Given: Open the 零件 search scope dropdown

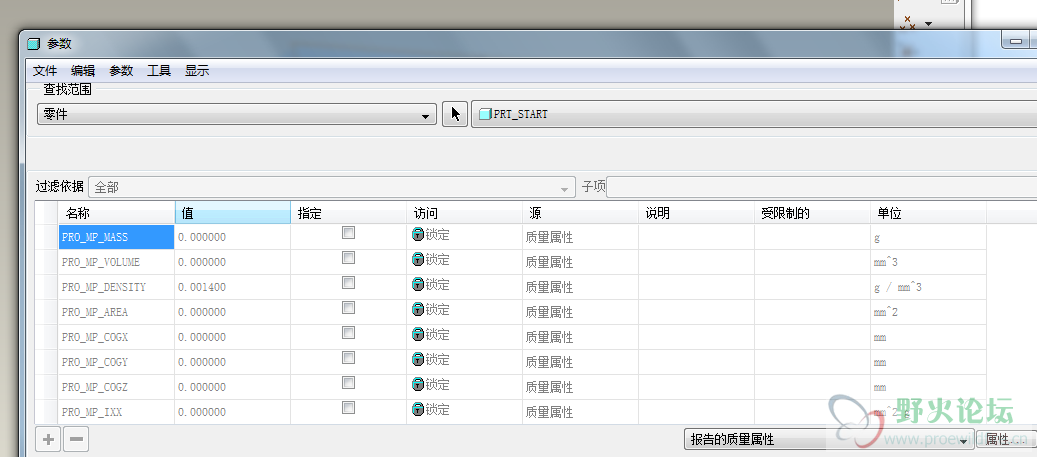Looking at the screenshot, I should tap(237, 114).
